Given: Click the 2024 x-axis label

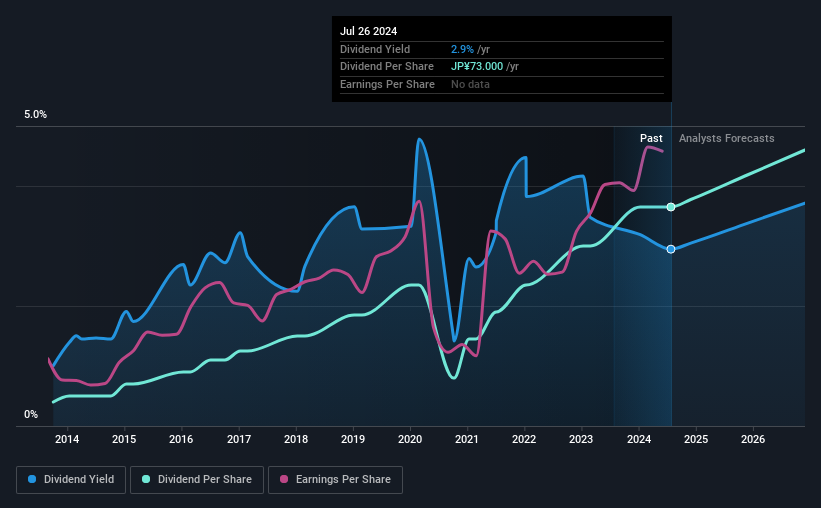Looking at the screenshot, I should [639, 439].
